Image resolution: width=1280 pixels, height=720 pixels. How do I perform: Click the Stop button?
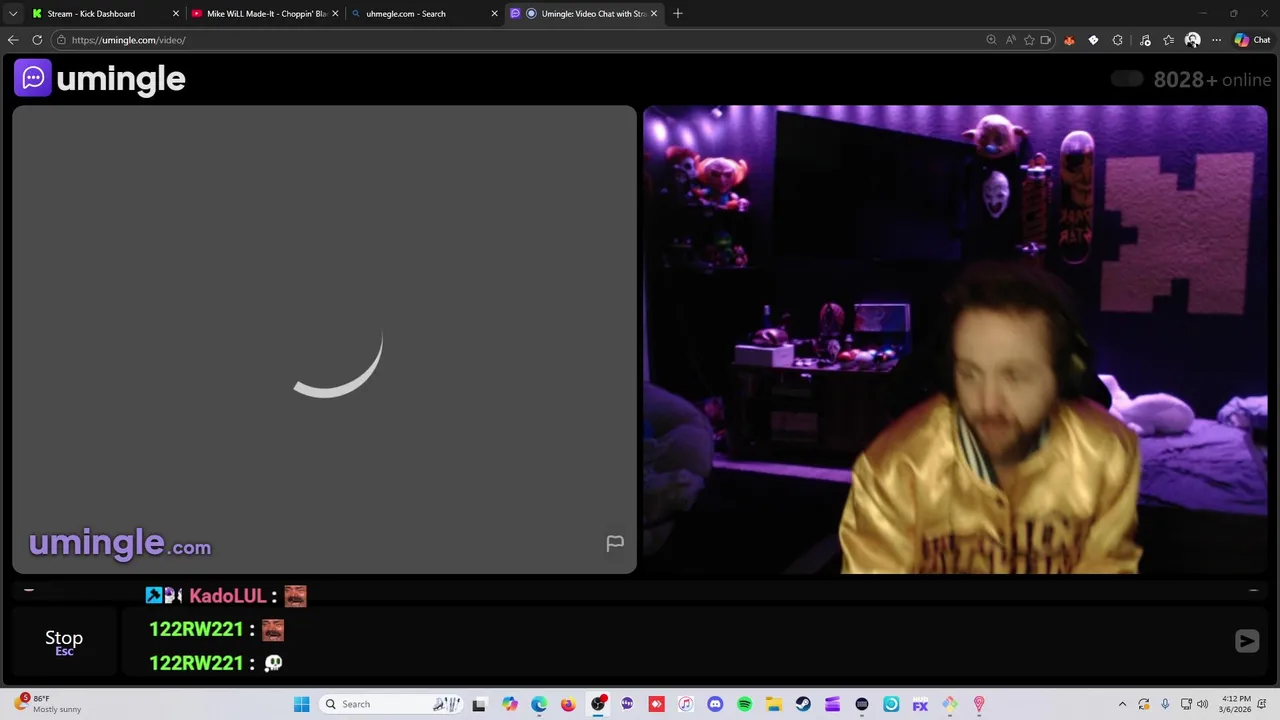coord(64,642)
